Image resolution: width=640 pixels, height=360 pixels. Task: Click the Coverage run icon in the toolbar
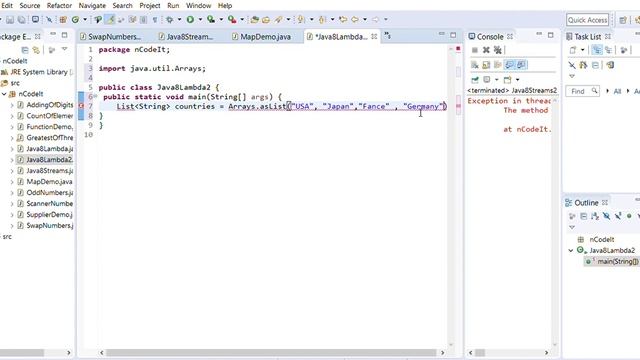click(x=211, y=19)
